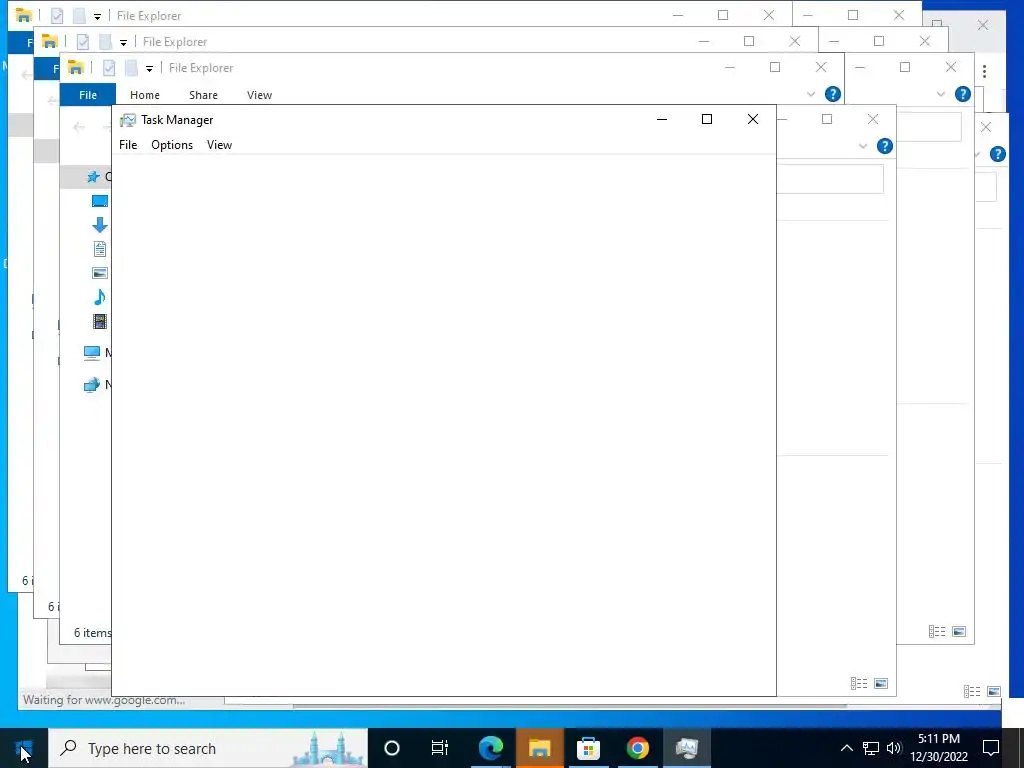
Task: Open Quick Access dropdown in rearmost File Explorer
Action: click(x=97, y=16)
